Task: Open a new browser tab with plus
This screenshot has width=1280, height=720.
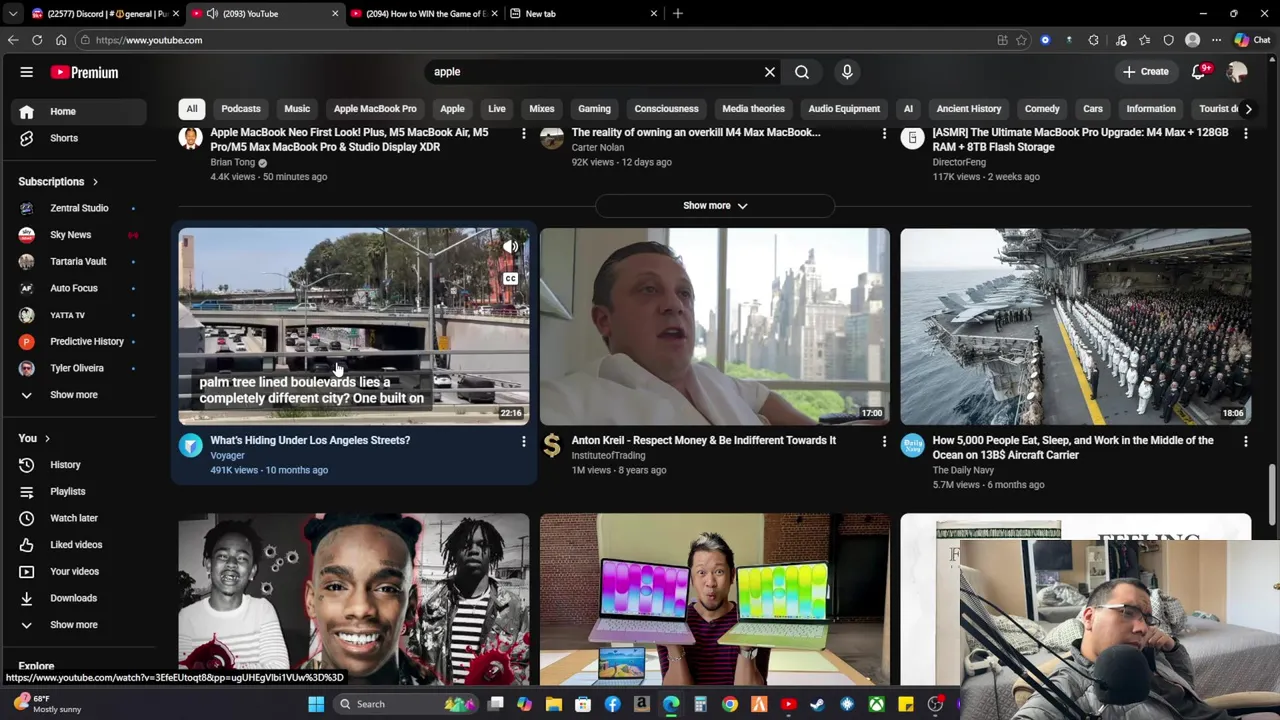Action: point(678,14)
